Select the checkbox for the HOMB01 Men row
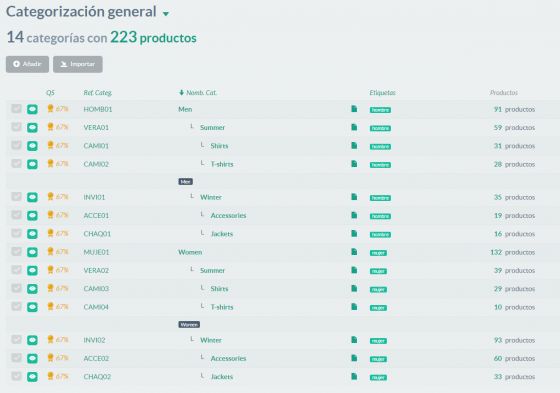 [16, 109]
